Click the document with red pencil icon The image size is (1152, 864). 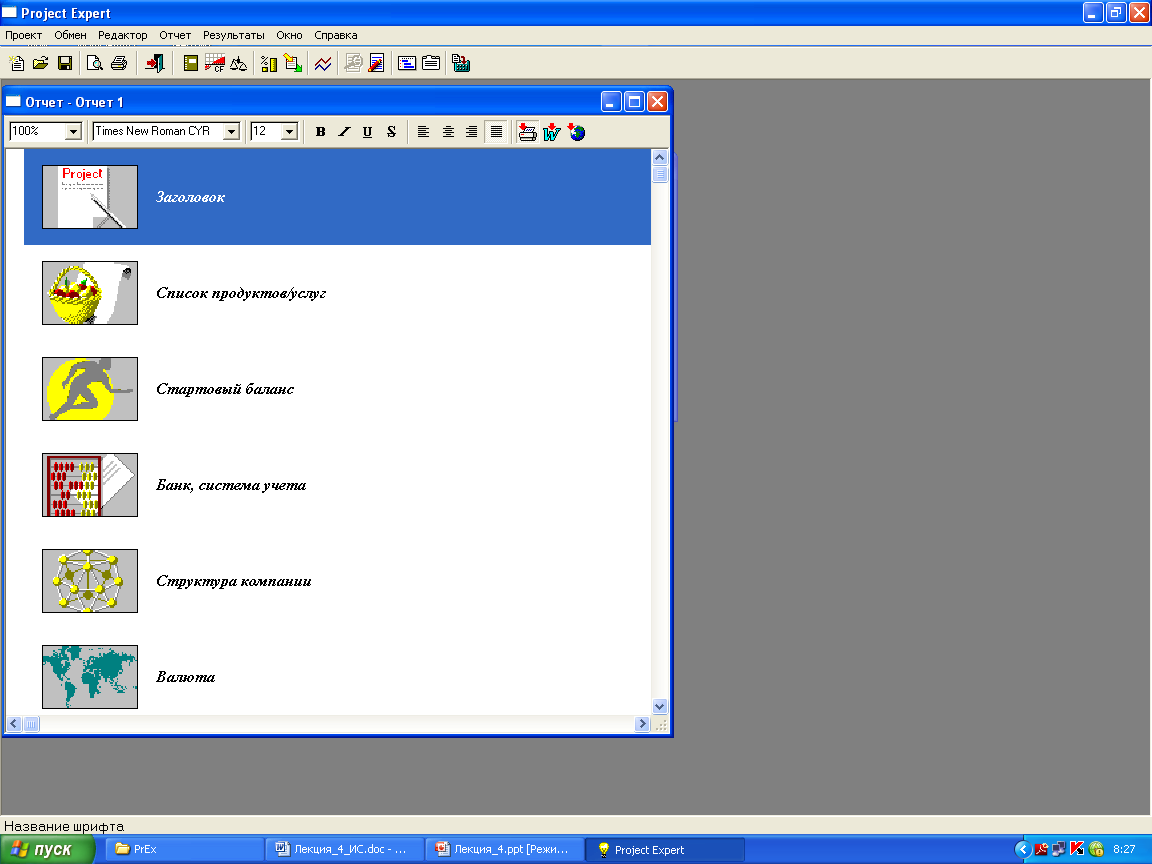click(376, 64)
